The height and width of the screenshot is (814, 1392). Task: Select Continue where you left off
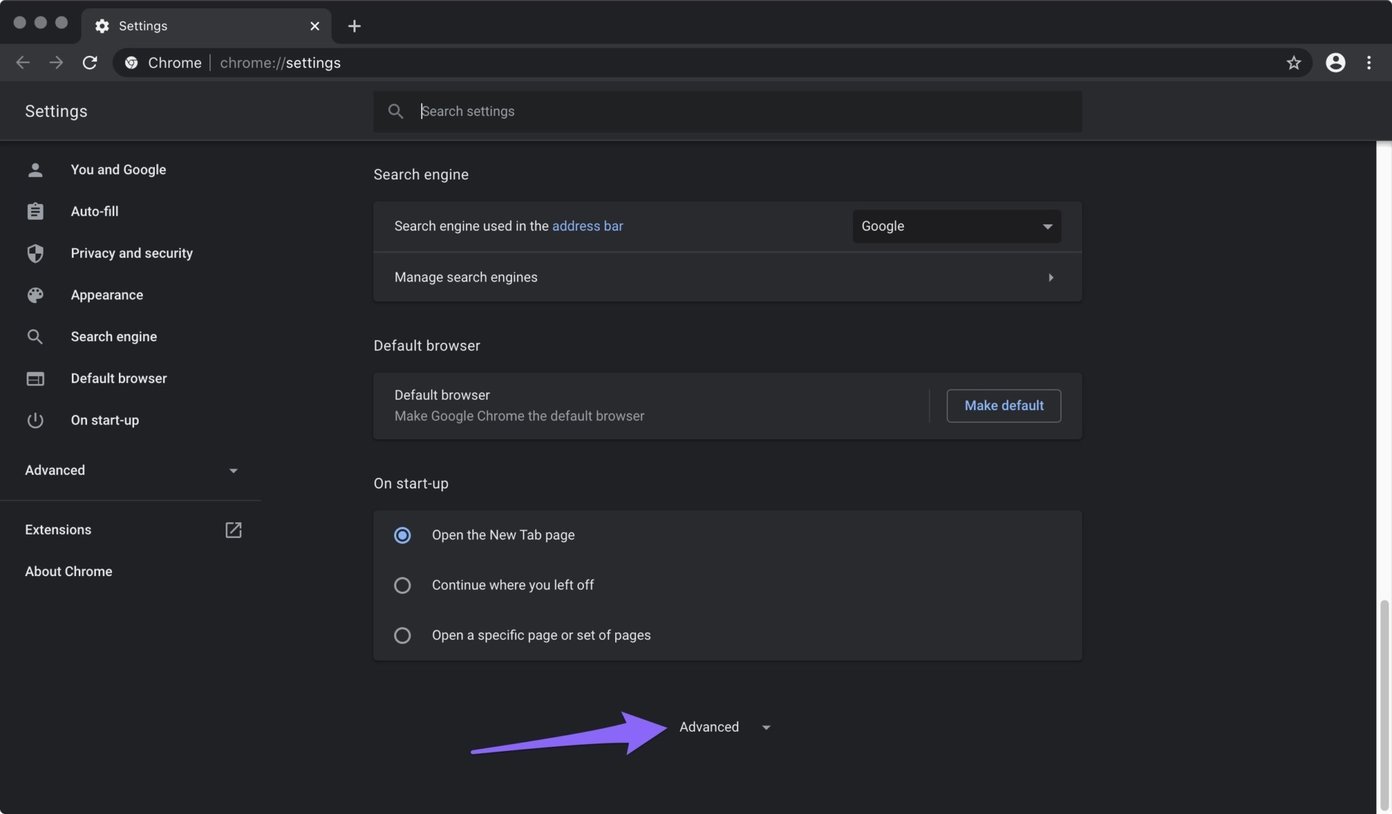(x=402, y=585)
